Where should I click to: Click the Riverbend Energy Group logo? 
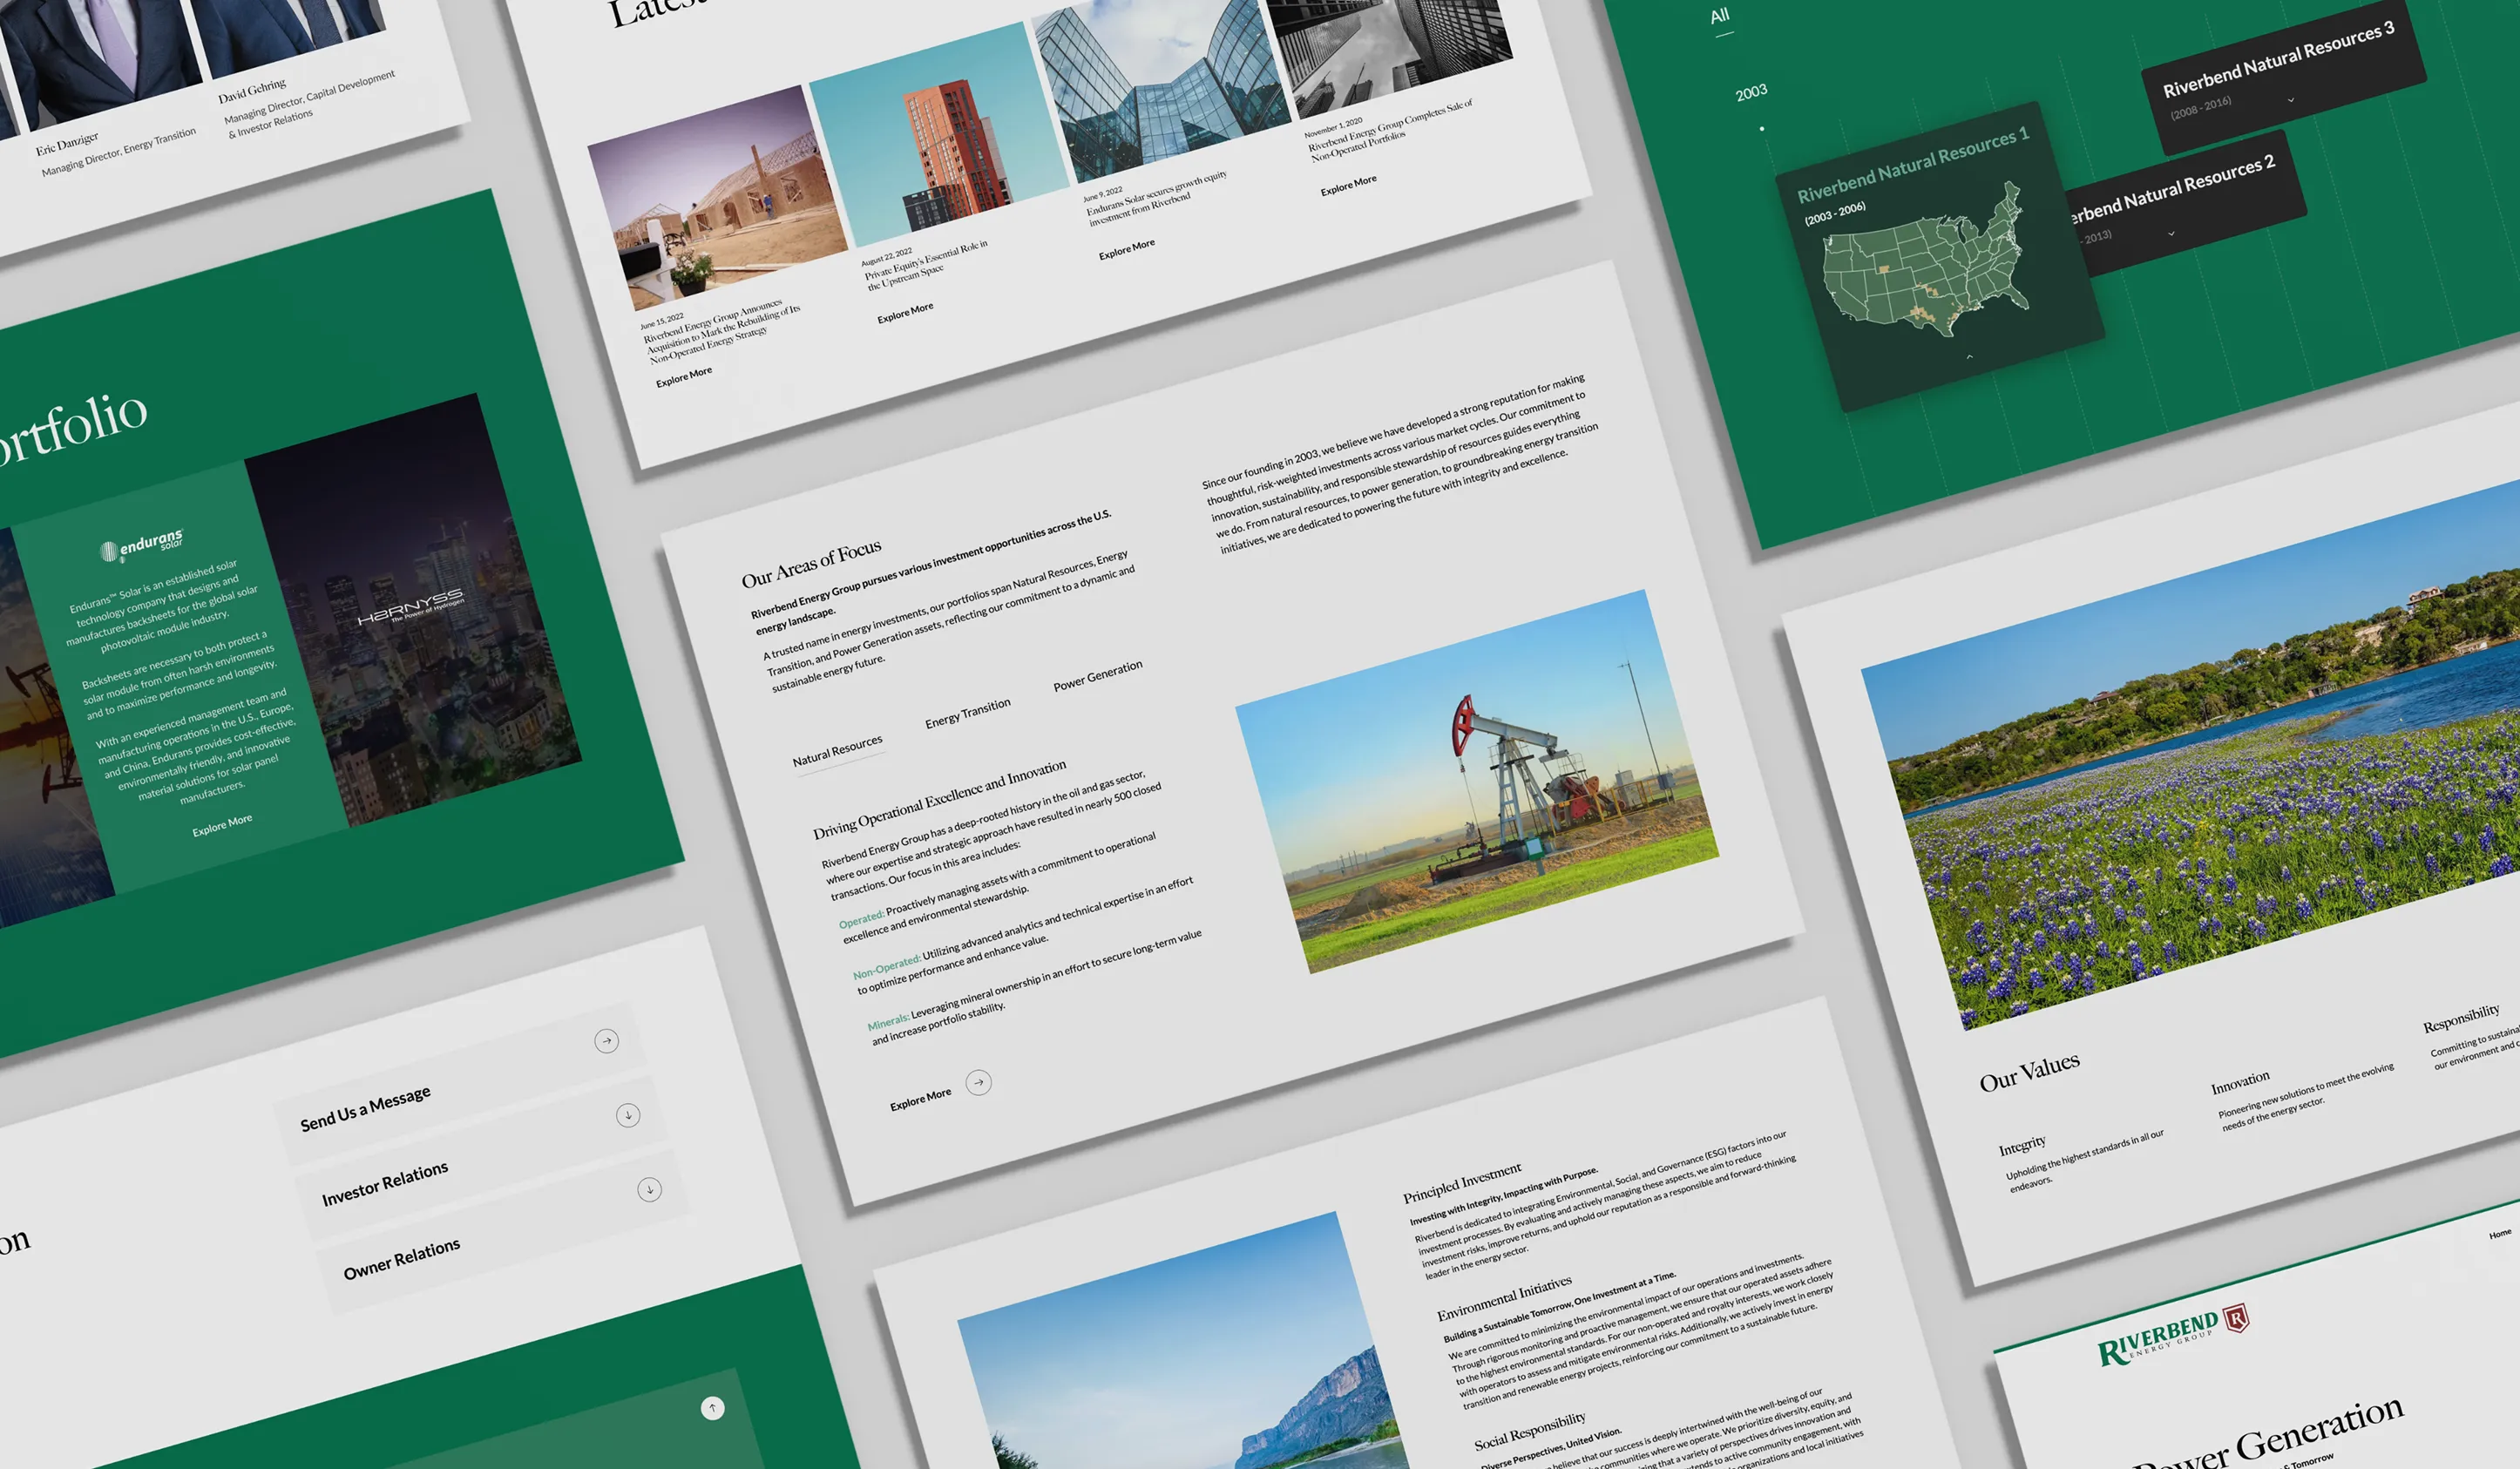click(2174, 1336)
